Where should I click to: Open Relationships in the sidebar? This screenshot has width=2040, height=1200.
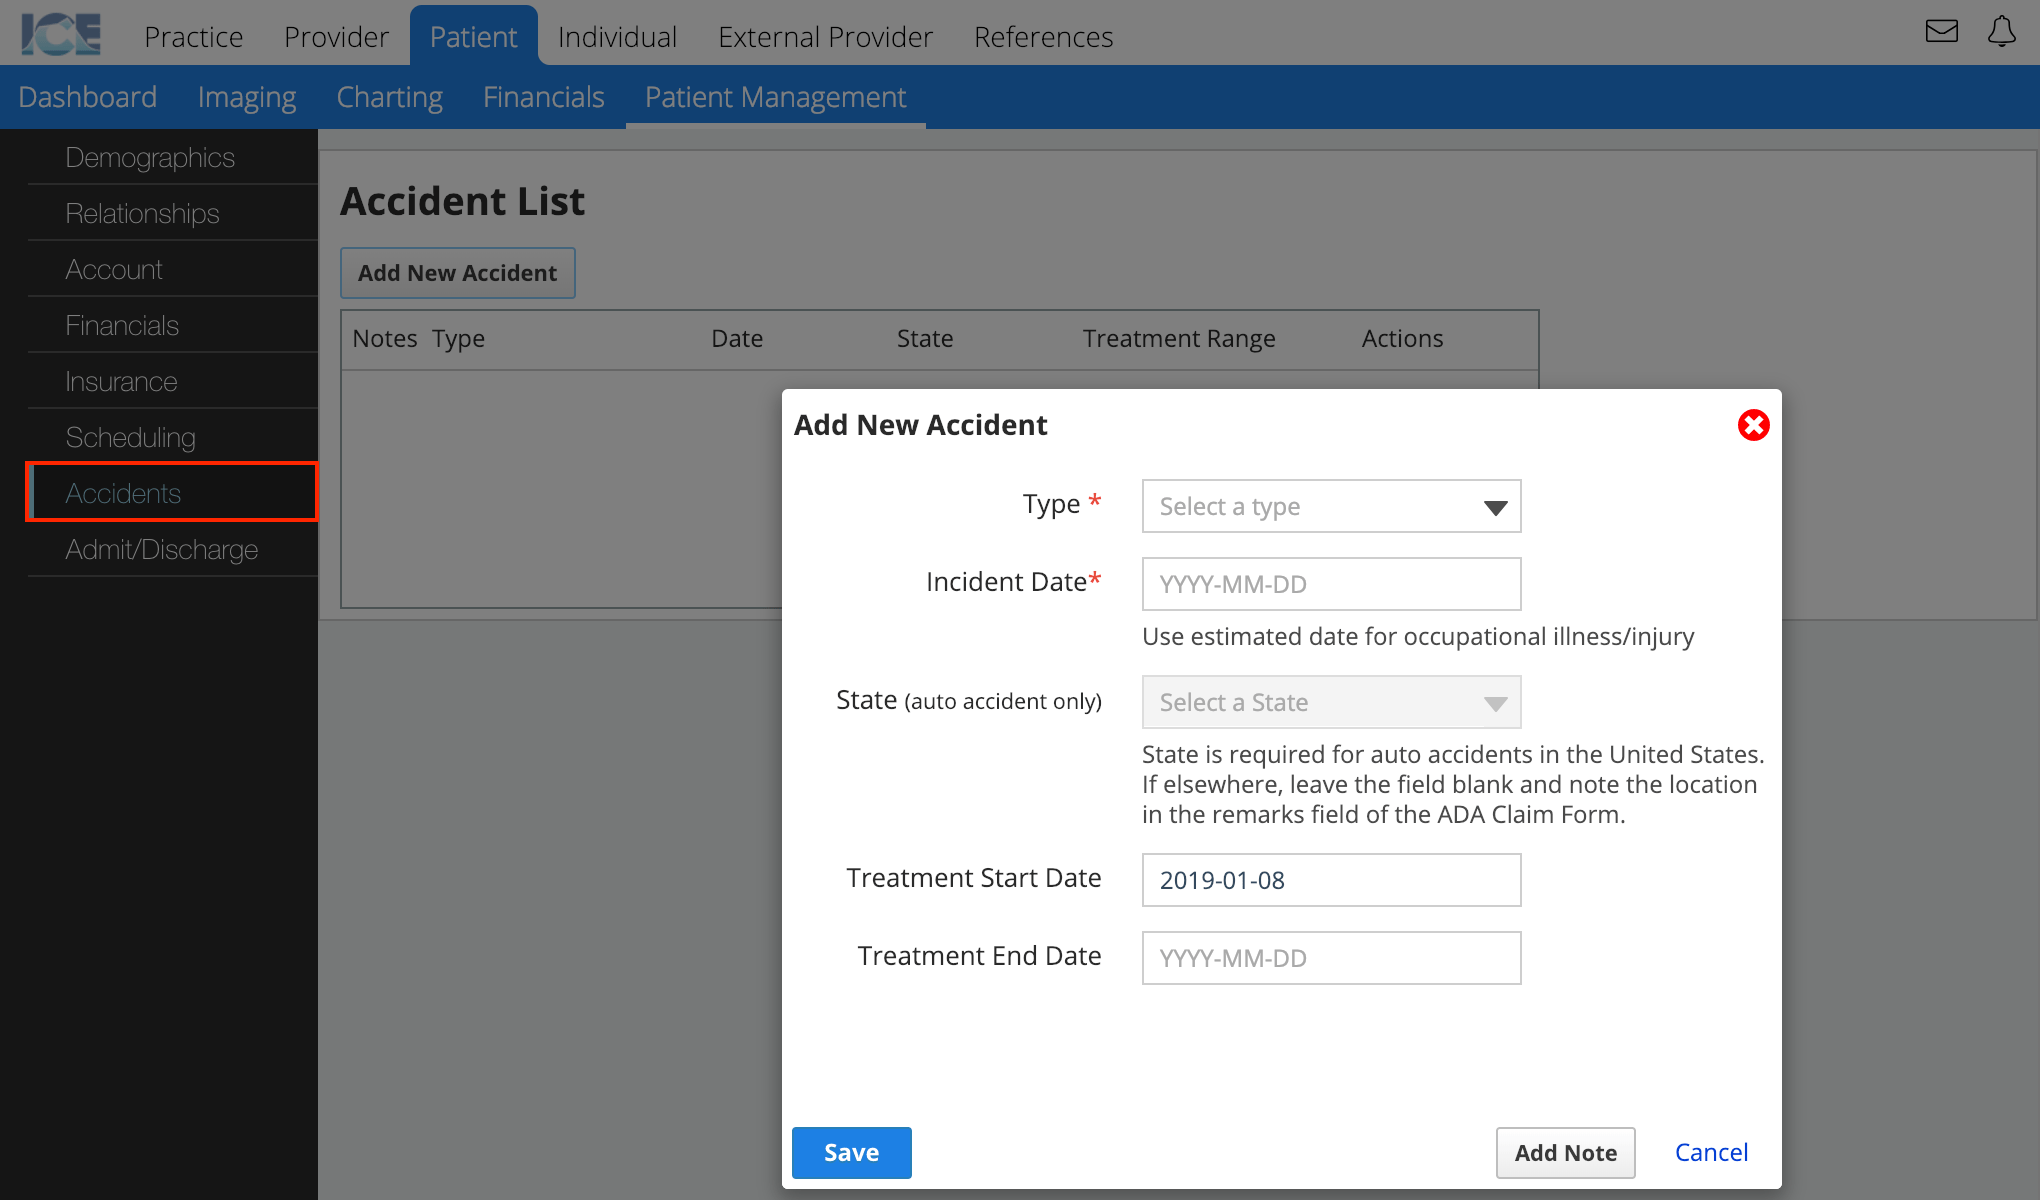pos(172,213)
